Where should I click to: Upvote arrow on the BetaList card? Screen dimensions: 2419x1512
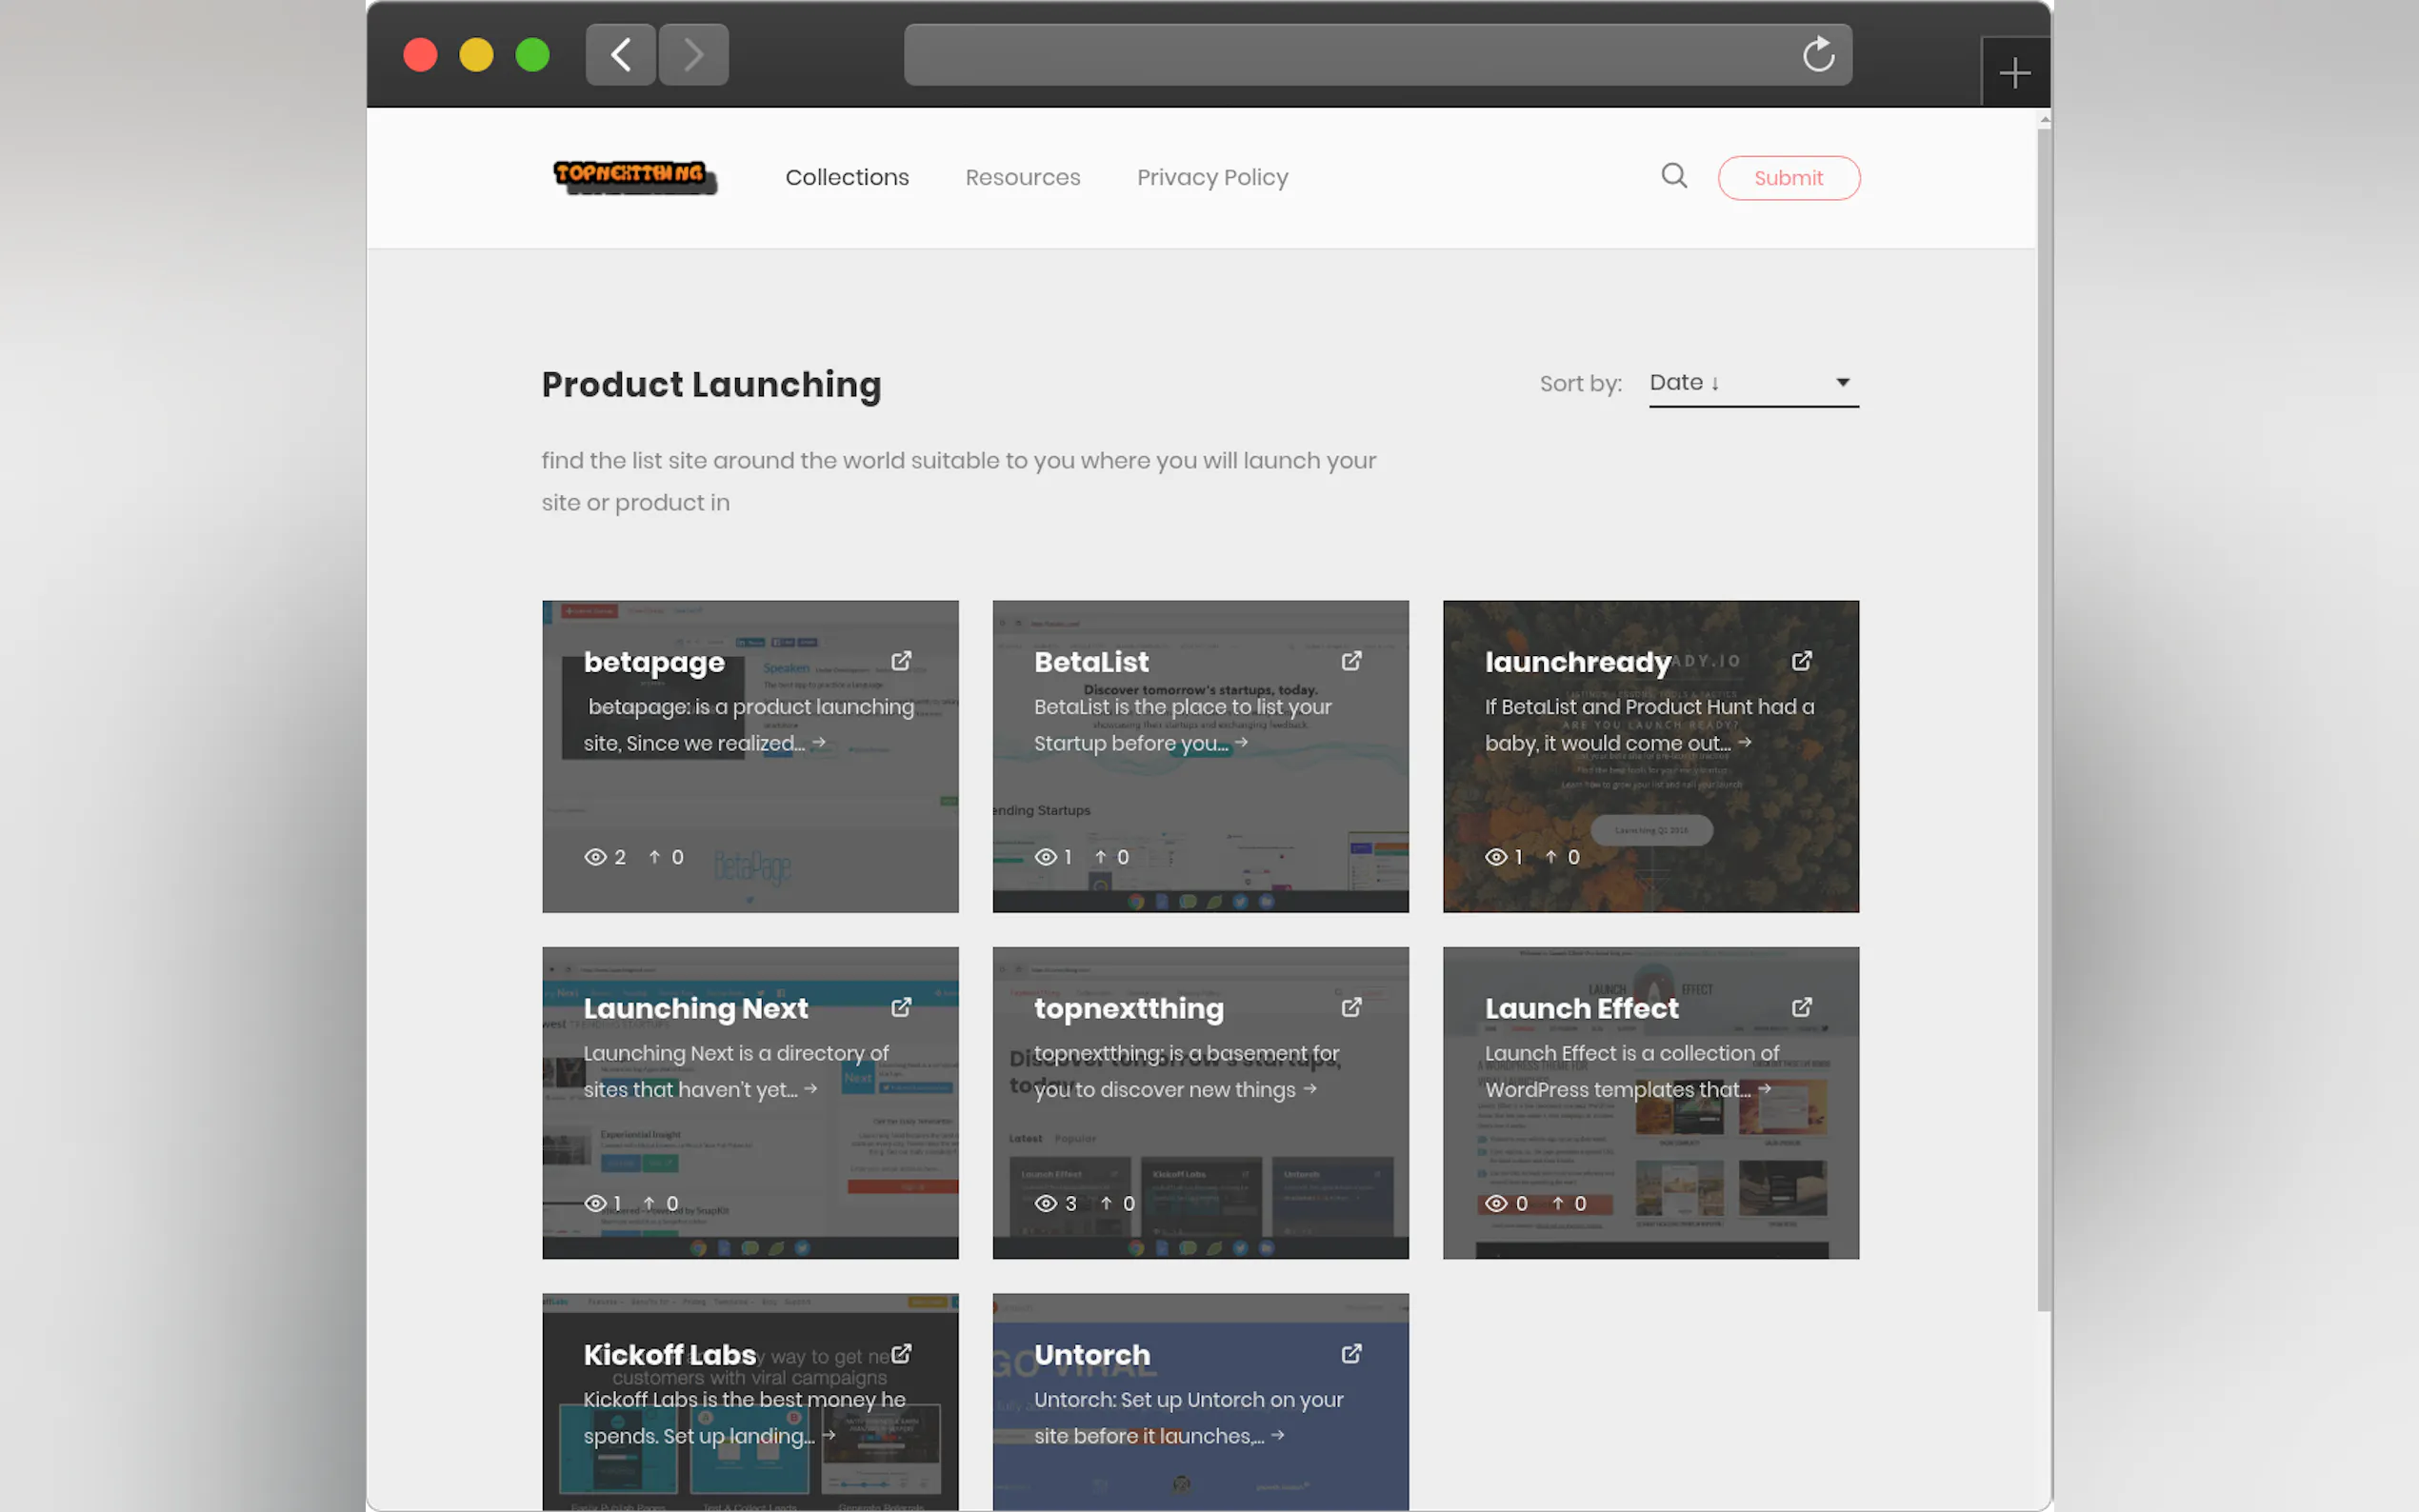[x=1100, y=857]
